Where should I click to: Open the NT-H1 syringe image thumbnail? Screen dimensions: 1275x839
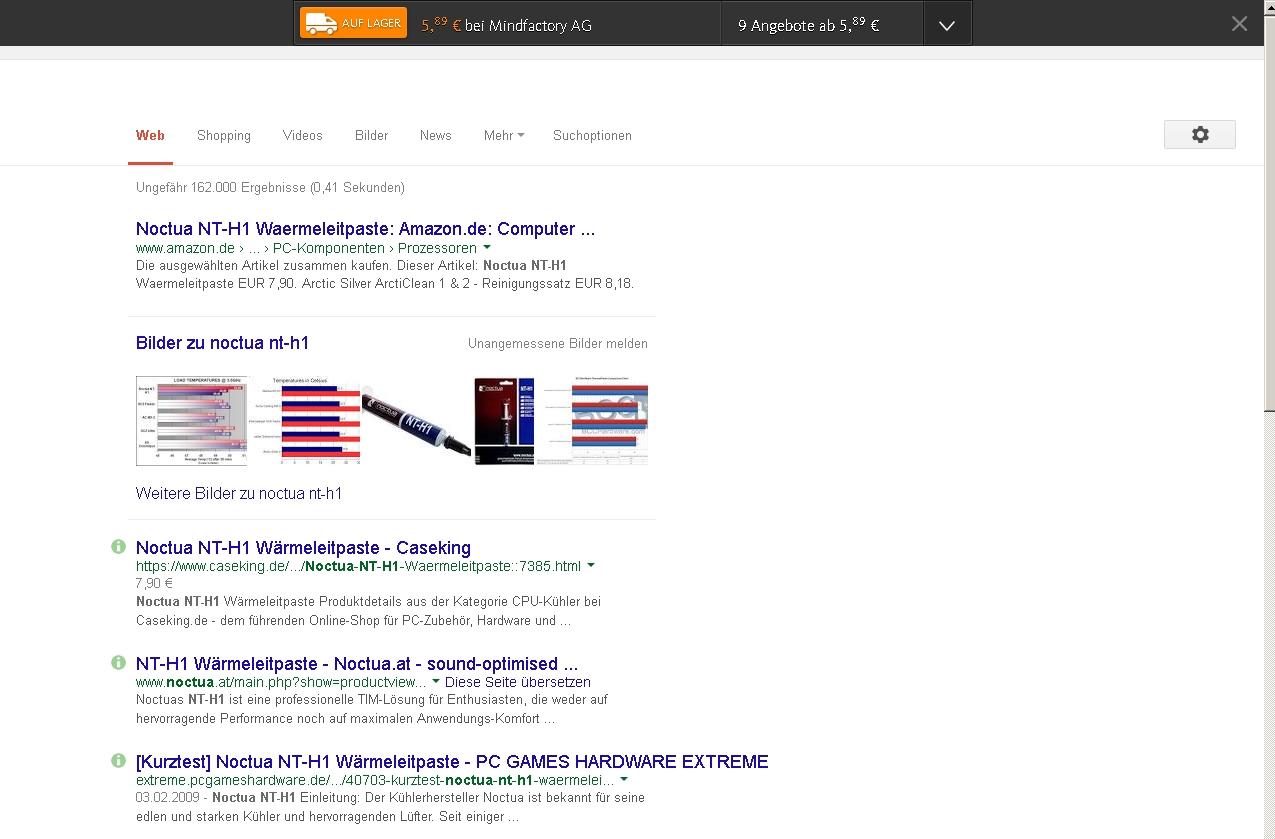(x=417, y=421)
